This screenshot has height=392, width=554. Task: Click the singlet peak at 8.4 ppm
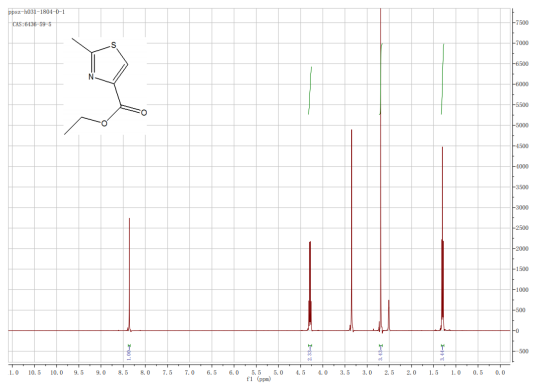click(129, 275)
